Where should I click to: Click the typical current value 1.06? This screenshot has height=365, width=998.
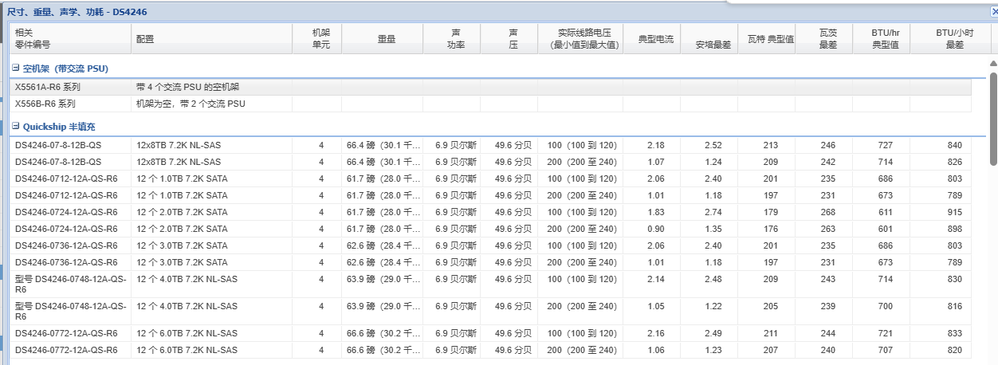click(656, 350)
